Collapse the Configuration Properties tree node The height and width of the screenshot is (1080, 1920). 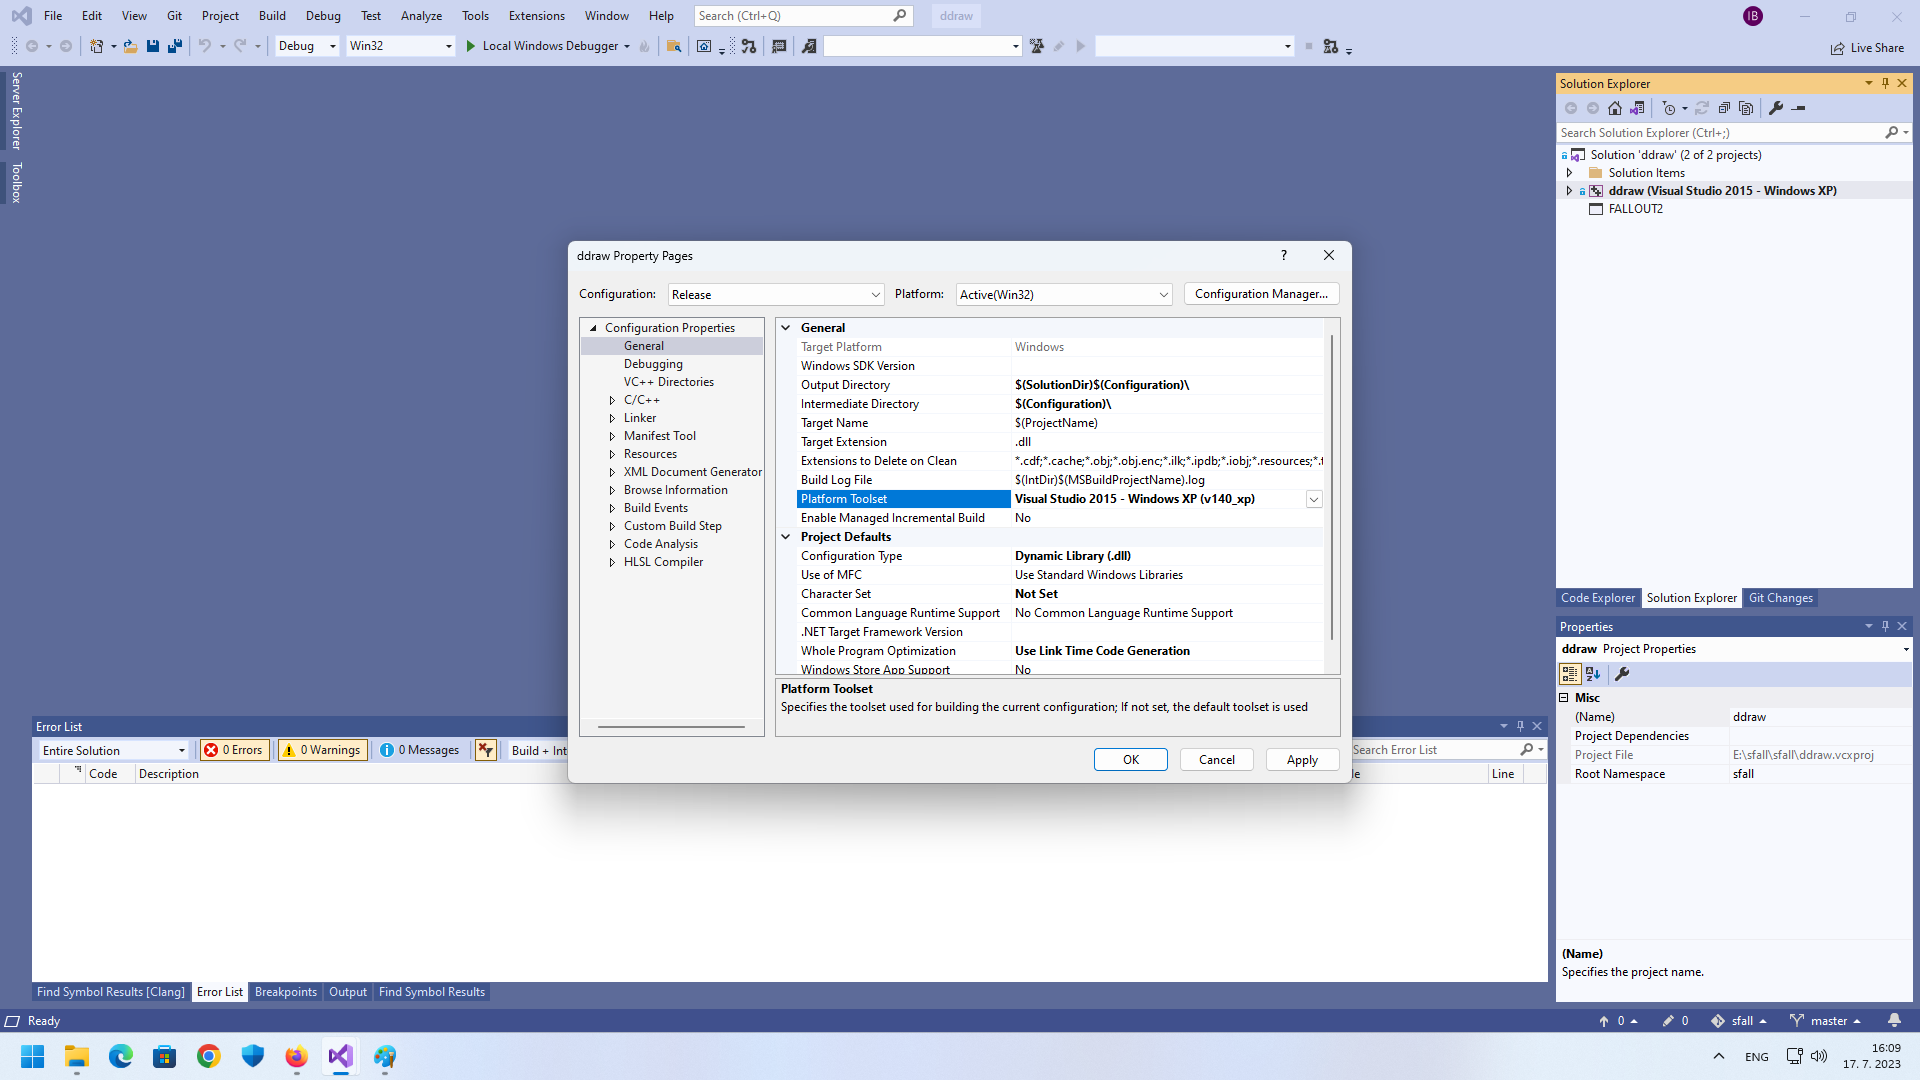point(593,328)
